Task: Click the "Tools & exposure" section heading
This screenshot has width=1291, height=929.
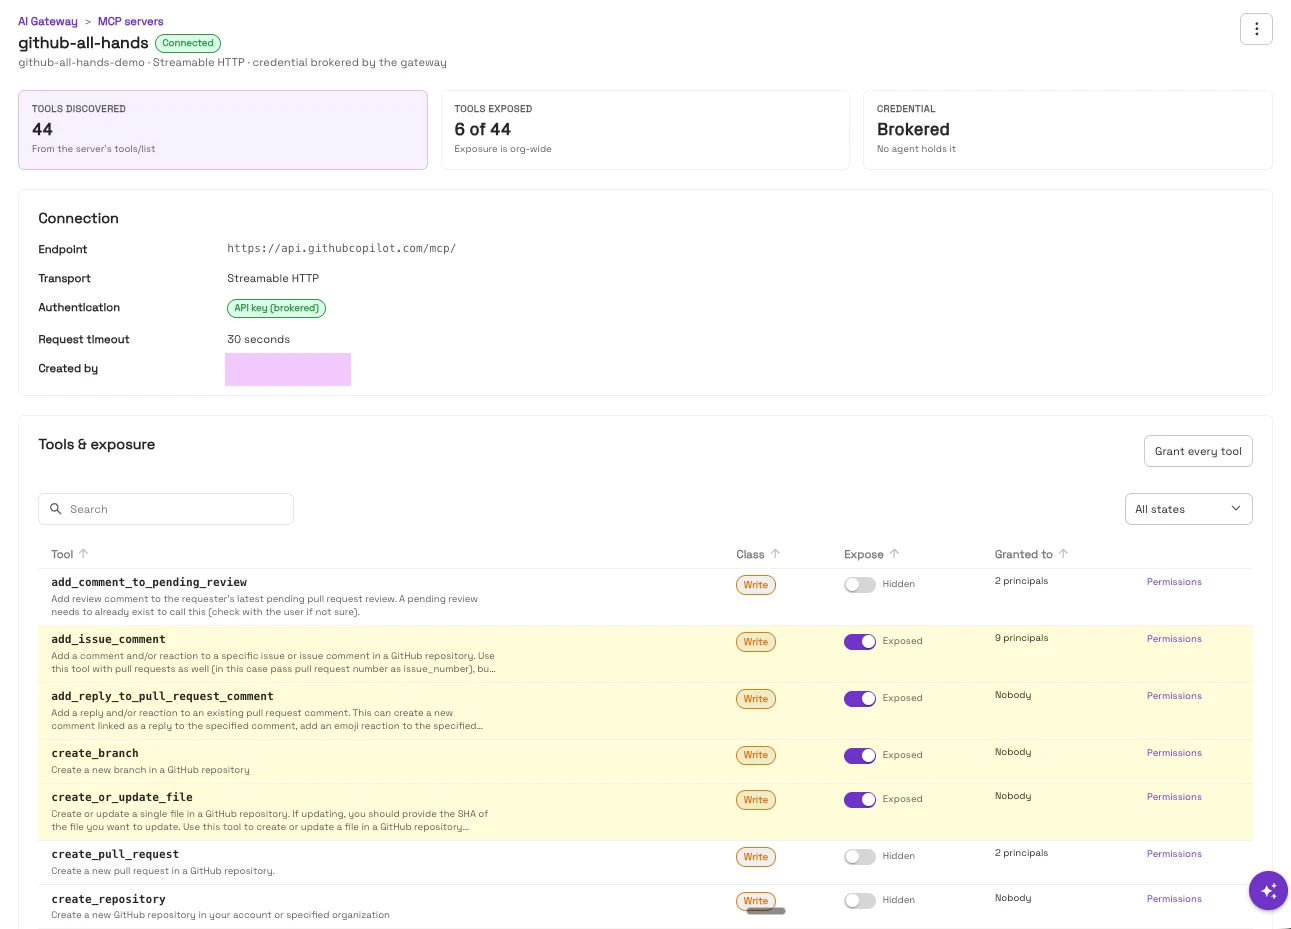Action: 97,445
